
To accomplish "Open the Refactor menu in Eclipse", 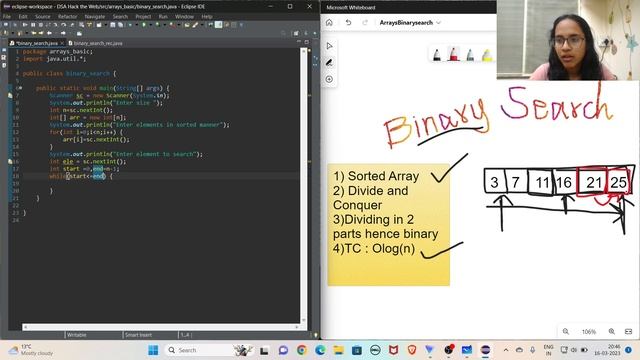I will click(67, 16).
